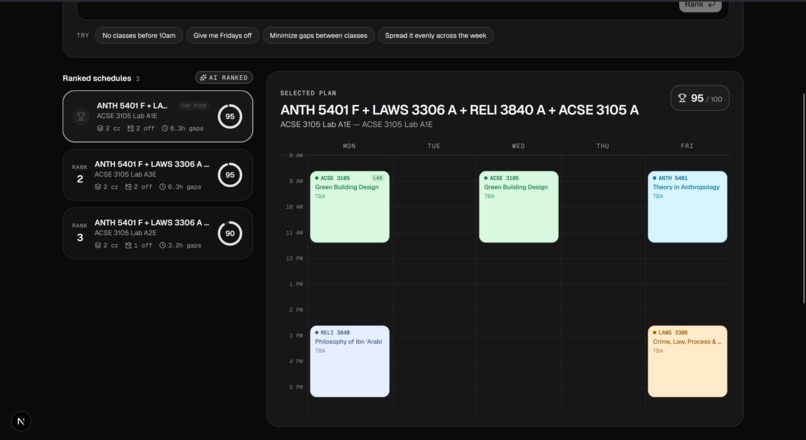Viewport: 806px width, 440px height.
Task: Click the trophy icon on top pick card
Action: (81, 117)
